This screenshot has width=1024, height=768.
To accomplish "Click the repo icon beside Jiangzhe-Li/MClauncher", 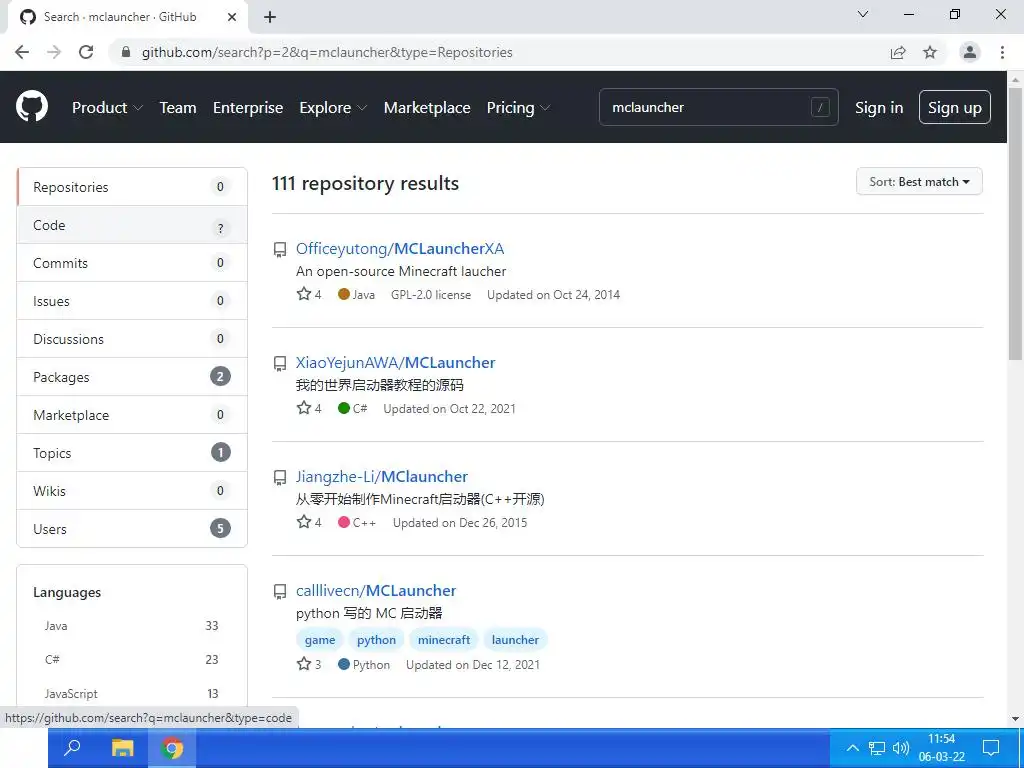I will point(280,477).
